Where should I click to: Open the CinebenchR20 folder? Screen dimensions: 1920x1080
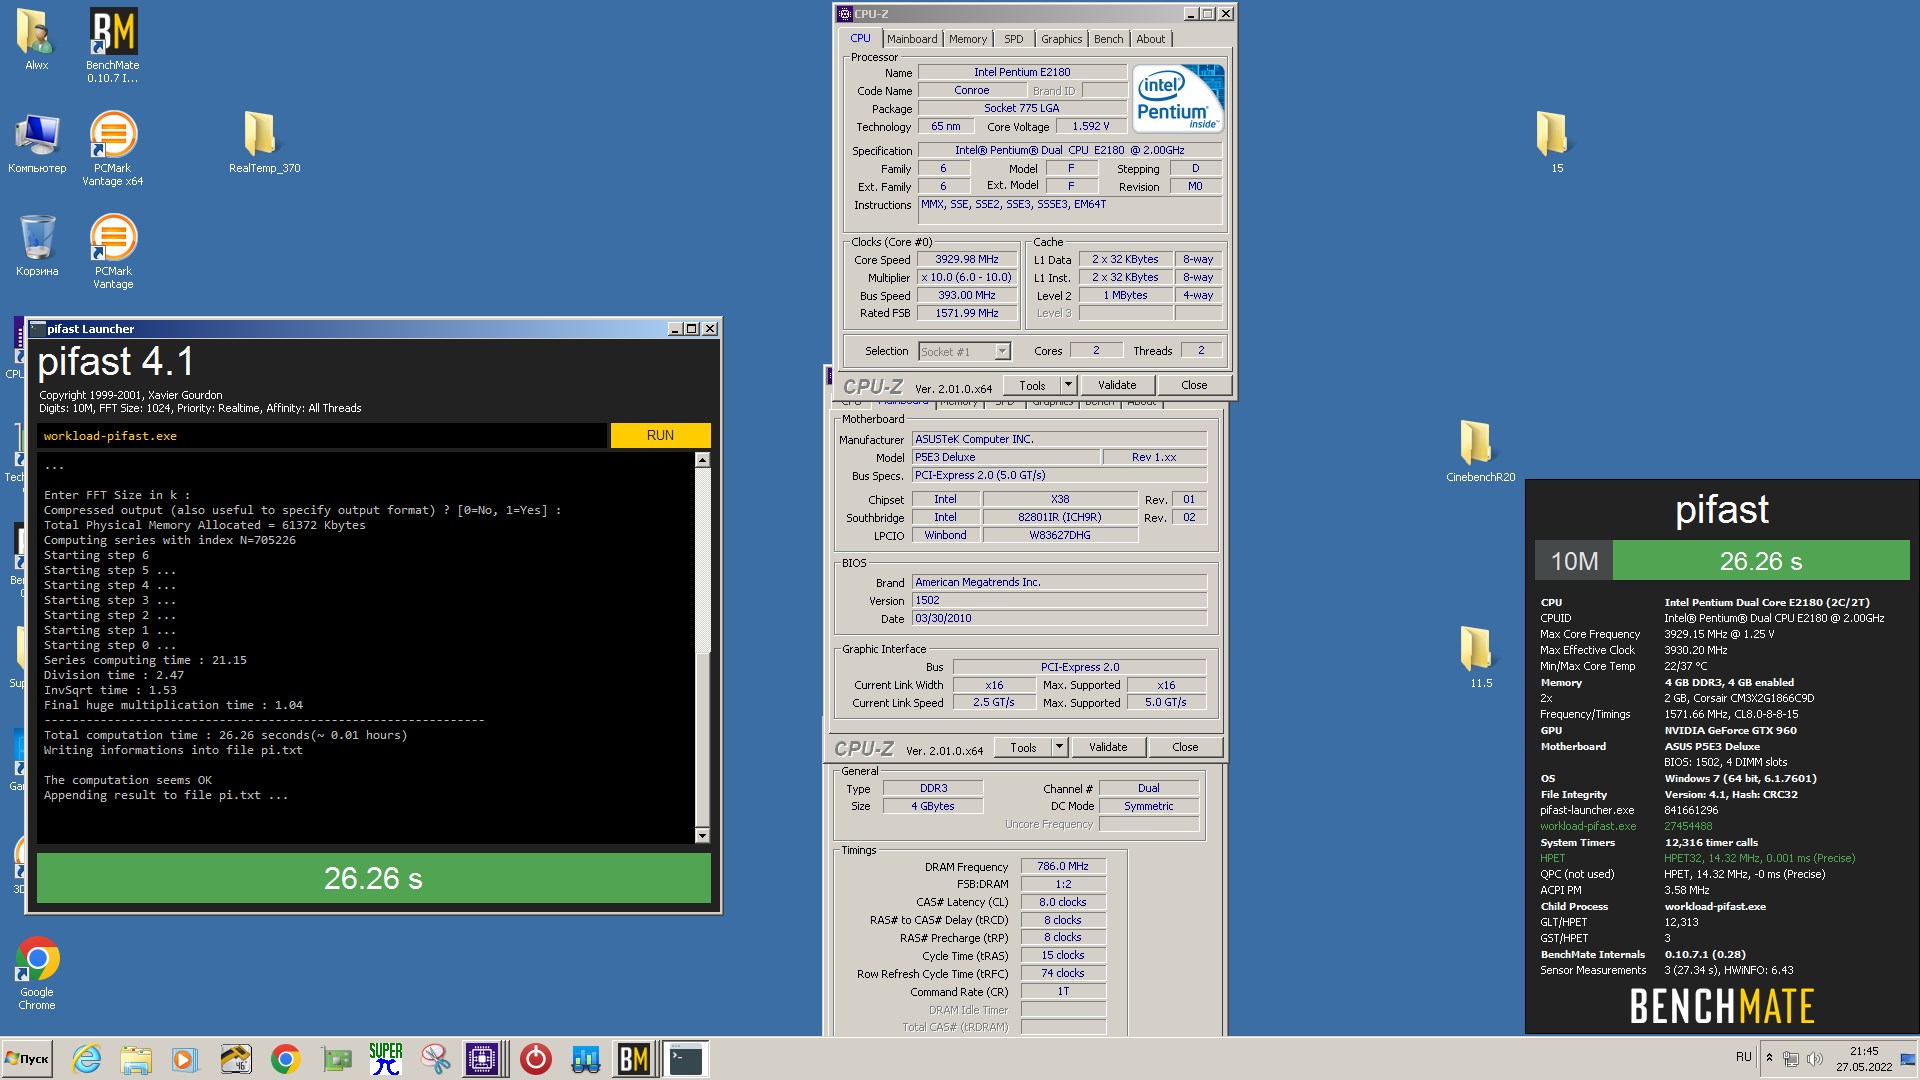pos(1480,450)
